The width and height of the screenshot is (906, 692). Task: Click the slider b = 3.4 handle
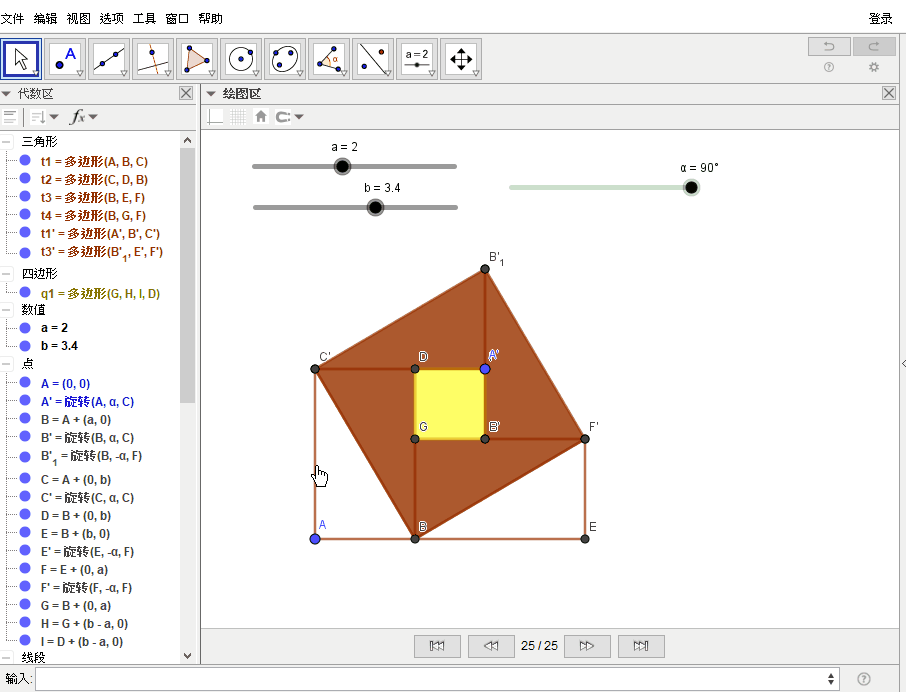pos(375,207)
